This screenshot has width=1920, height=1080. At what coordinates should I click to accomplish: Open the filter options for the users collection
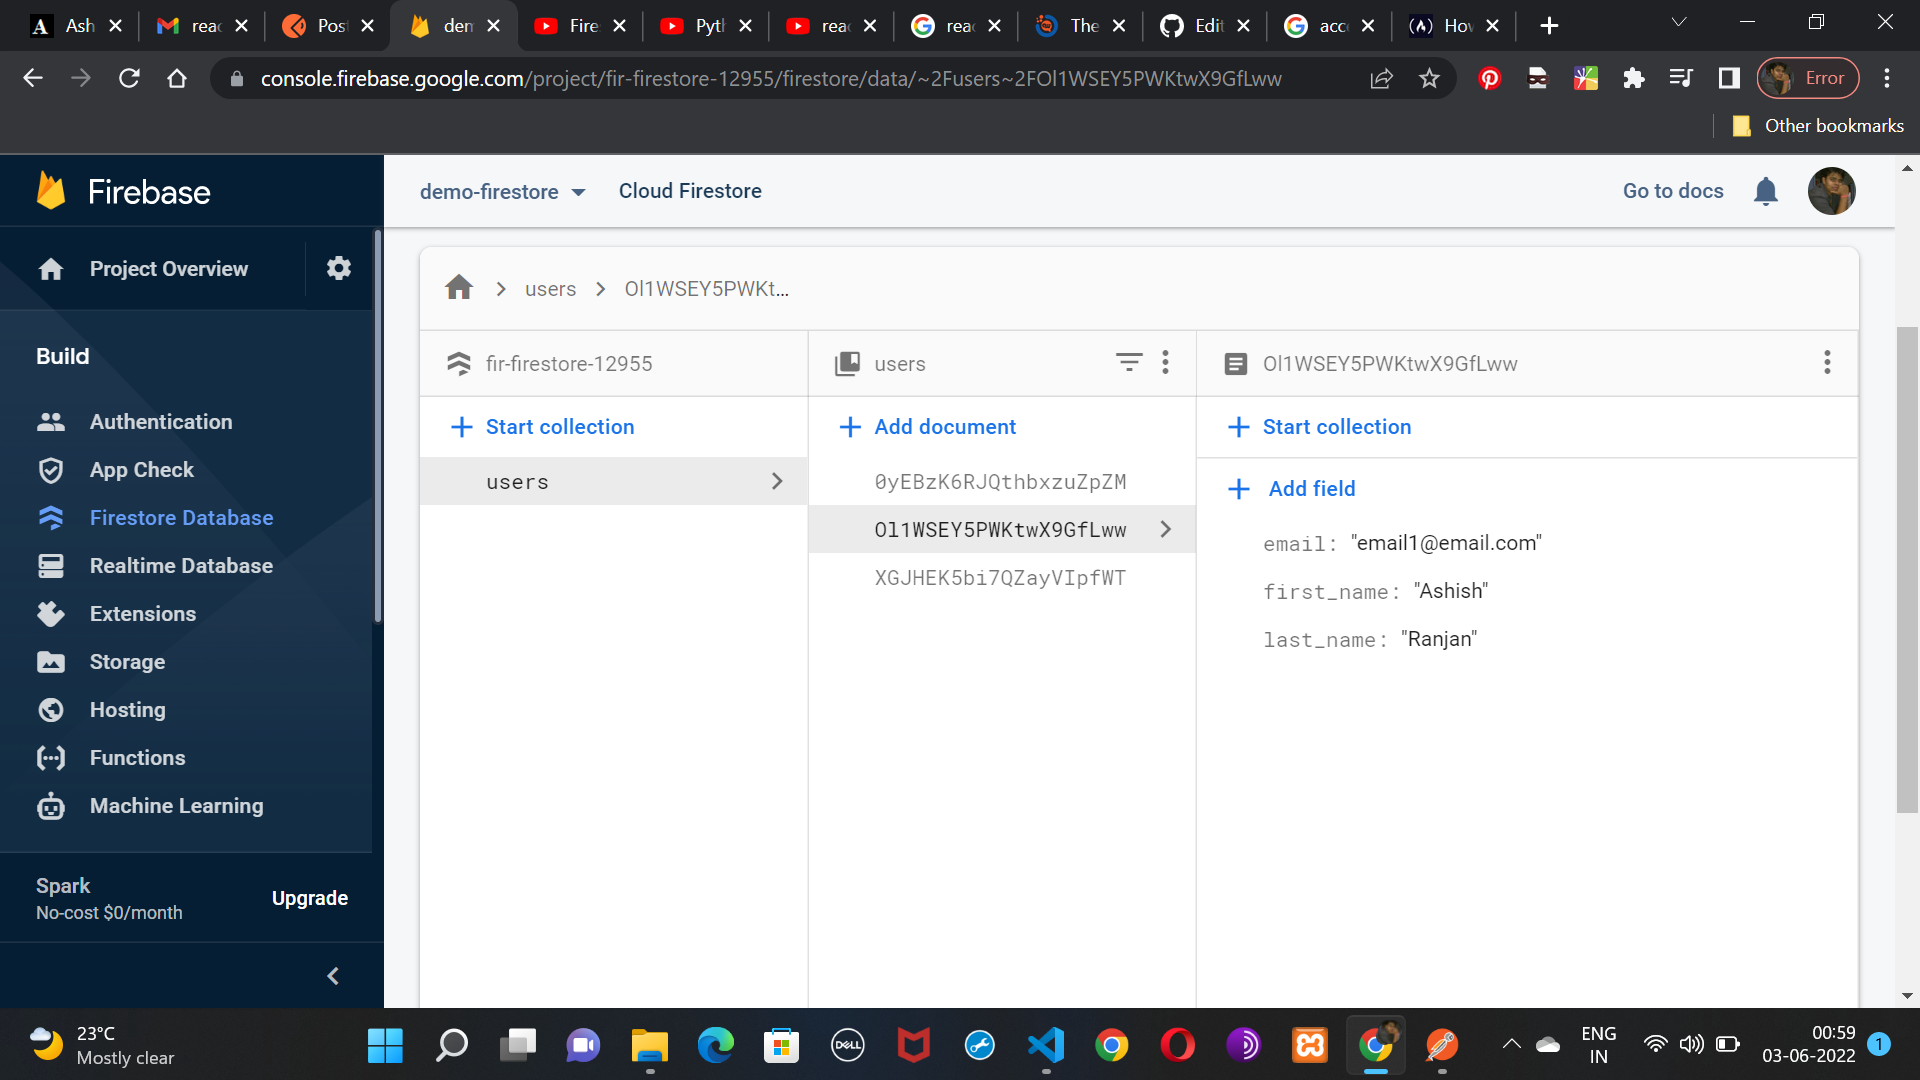pyautogui.click(x=1129, y=362)
